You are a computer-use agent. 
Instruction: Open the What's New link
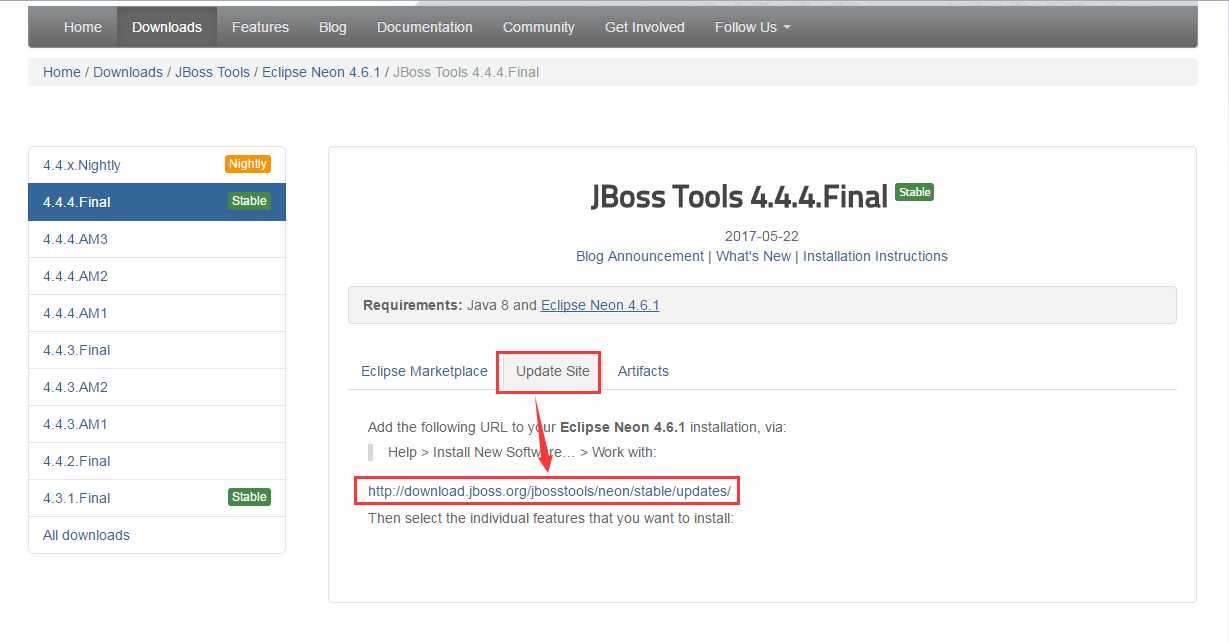click(753, 256)
